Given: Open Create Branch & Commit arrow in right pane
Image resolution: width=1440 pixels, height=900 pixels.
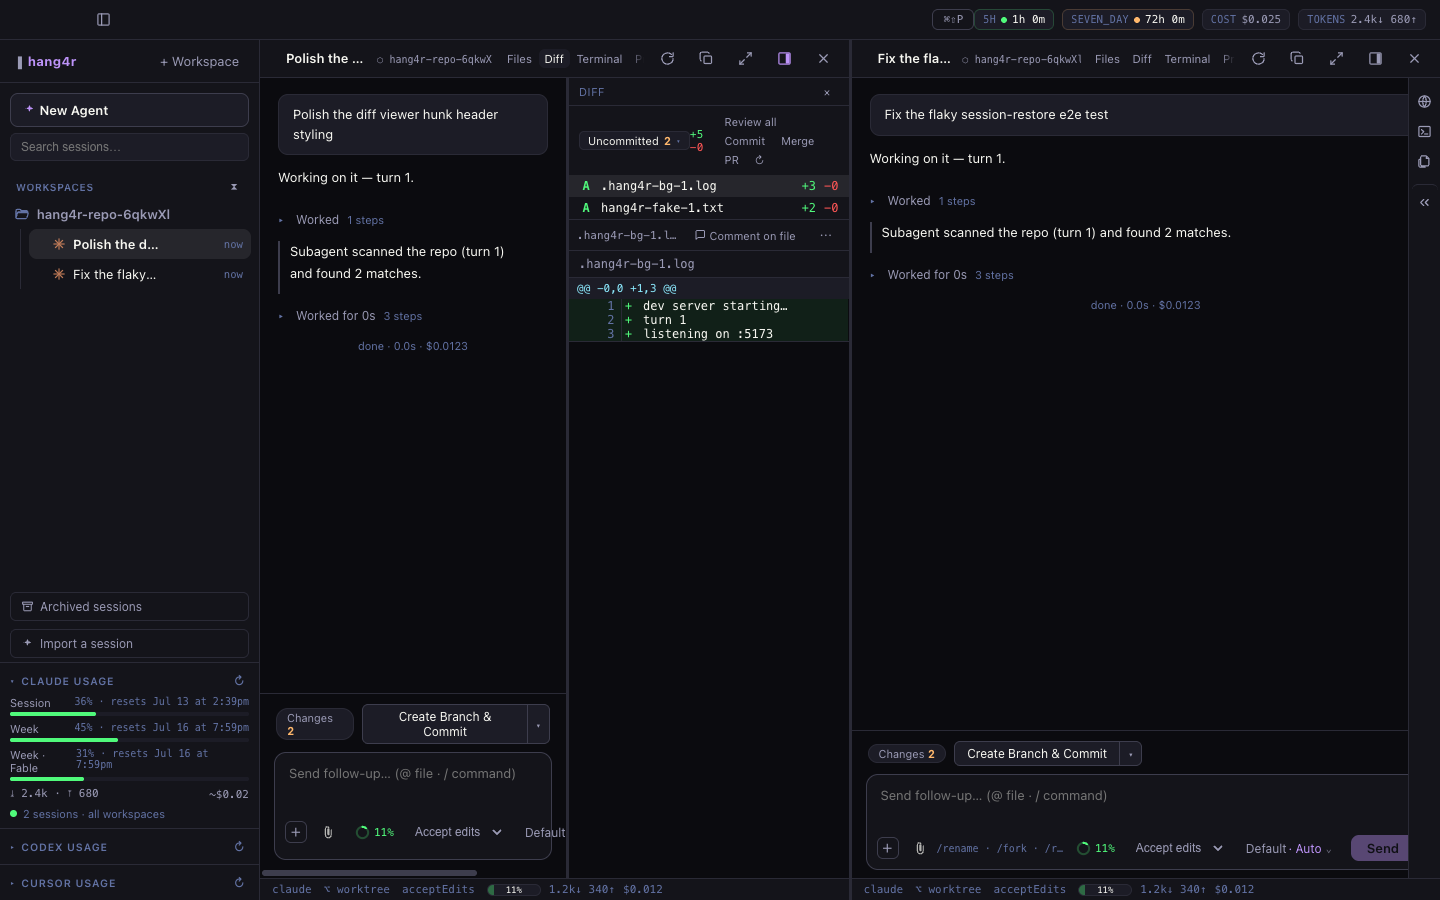Looking at the screenshot, I should point(1131,754).
